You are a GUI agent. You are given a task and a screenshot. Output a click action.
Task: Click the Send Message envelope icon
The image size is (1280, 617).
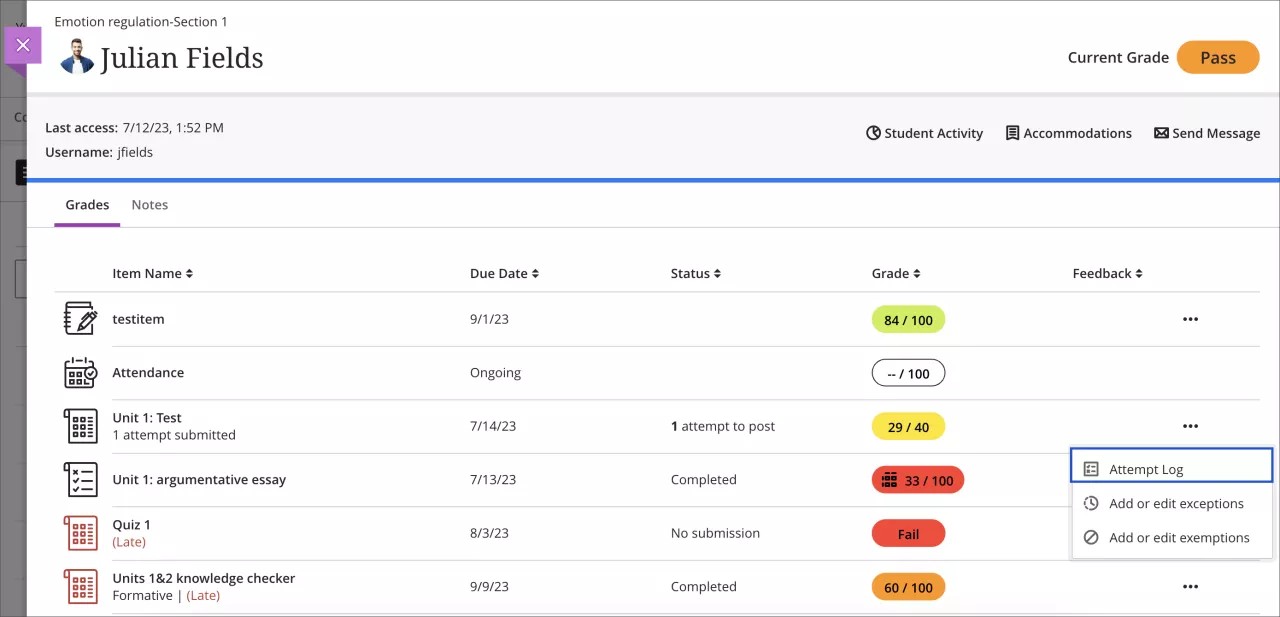[x=1161, y=132]
